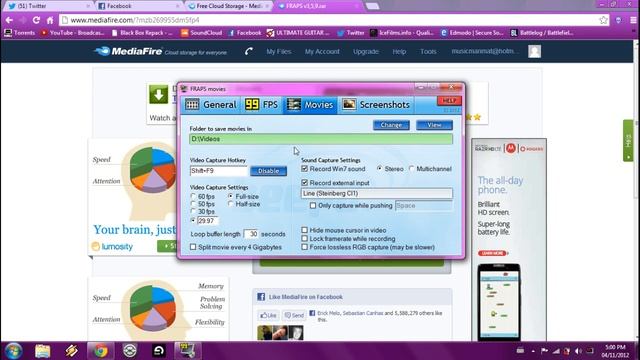
Task: Click the Facebook Like button
Action: coord(268,316)
